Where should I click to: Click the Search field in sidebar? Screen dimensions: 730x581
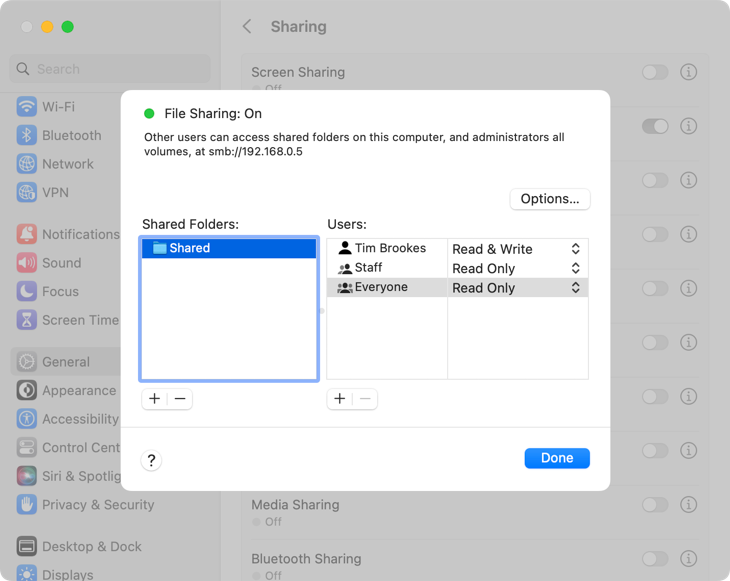[110, 69]
